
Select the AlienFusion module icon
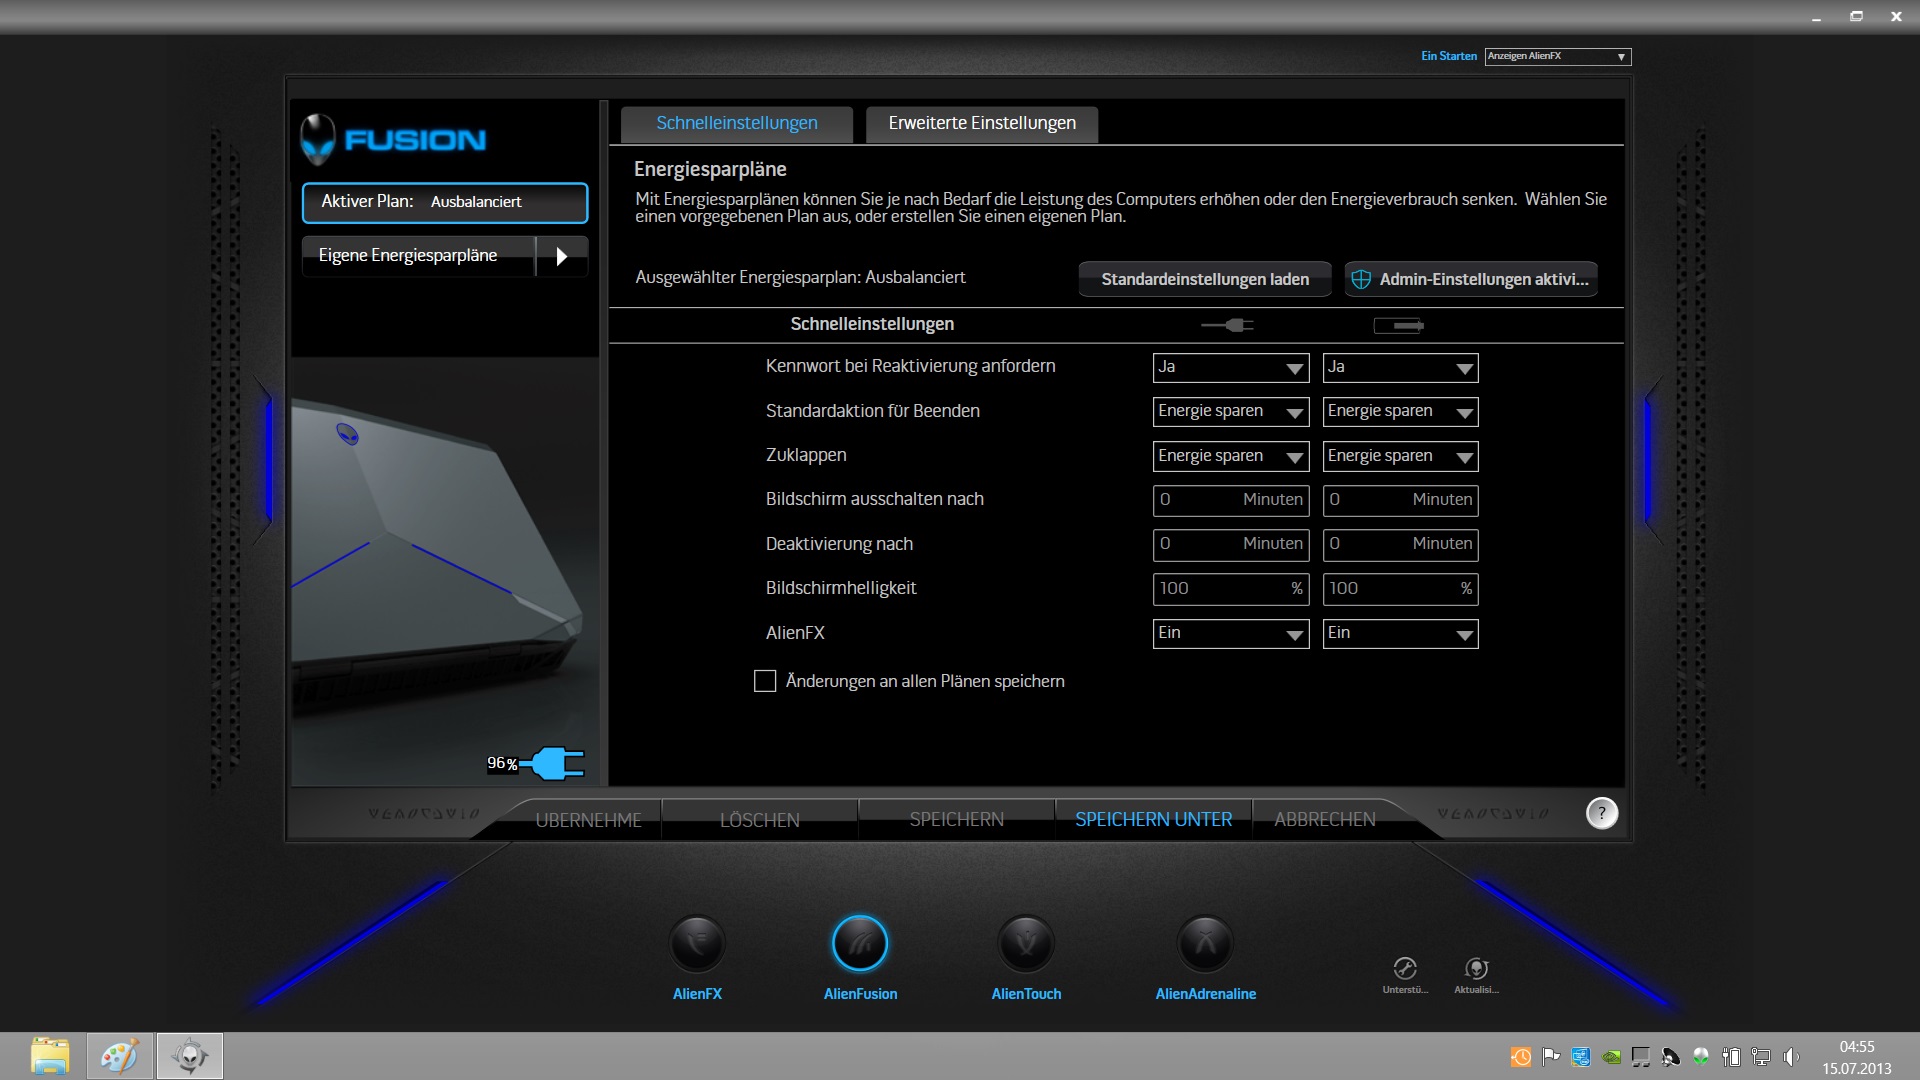pos(860,944)
